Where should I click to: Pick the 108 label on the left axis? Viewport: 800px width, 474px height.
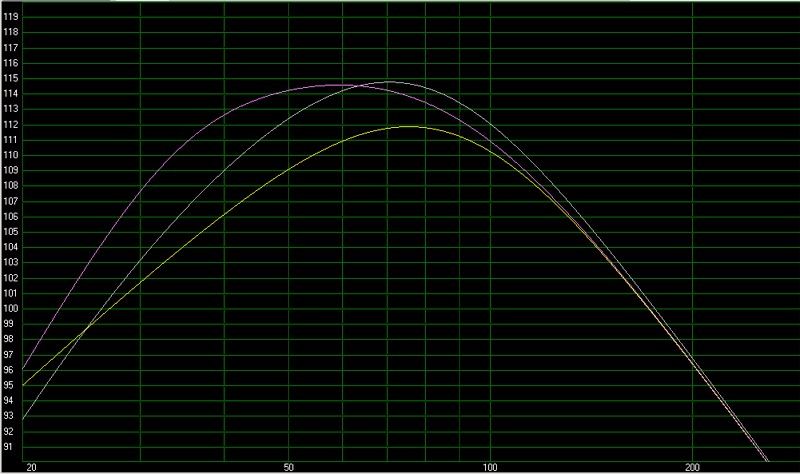click(x=11, y=186)
